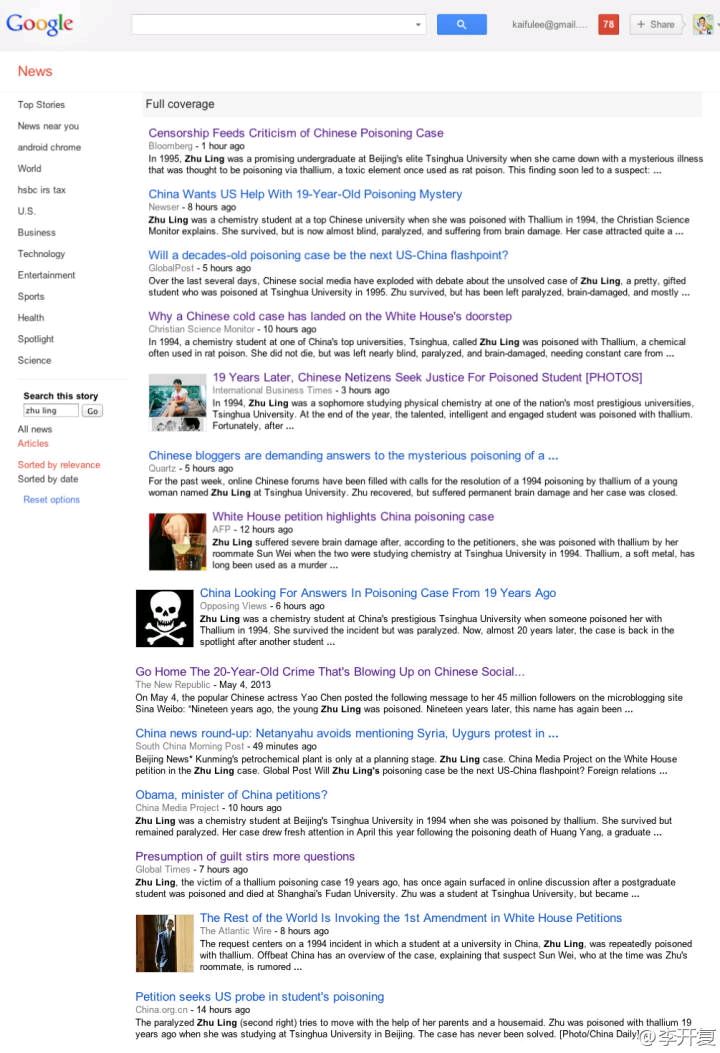The image size is (720, 1053).
Task: Open 'China Looking For Answers' headline
Action: (378, 593)
